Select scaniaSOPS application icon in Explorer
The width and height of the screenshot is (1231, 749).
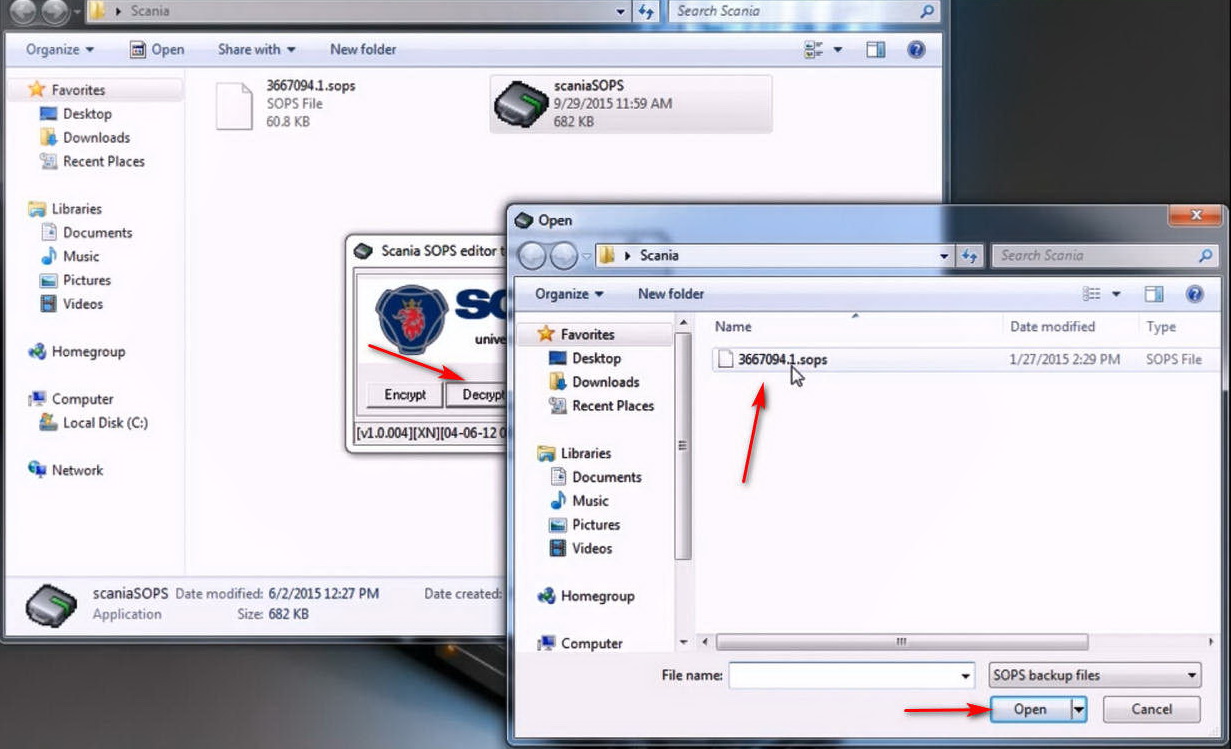(521, 103)
